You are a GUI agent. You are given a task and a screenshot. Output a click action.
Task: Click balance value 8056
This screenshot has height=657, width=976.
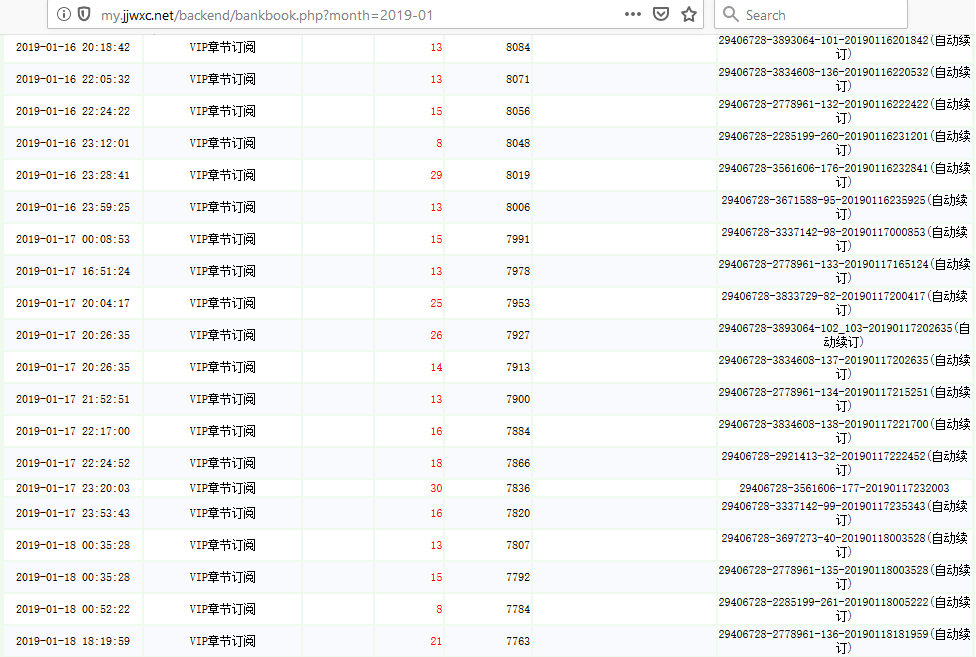518,111
